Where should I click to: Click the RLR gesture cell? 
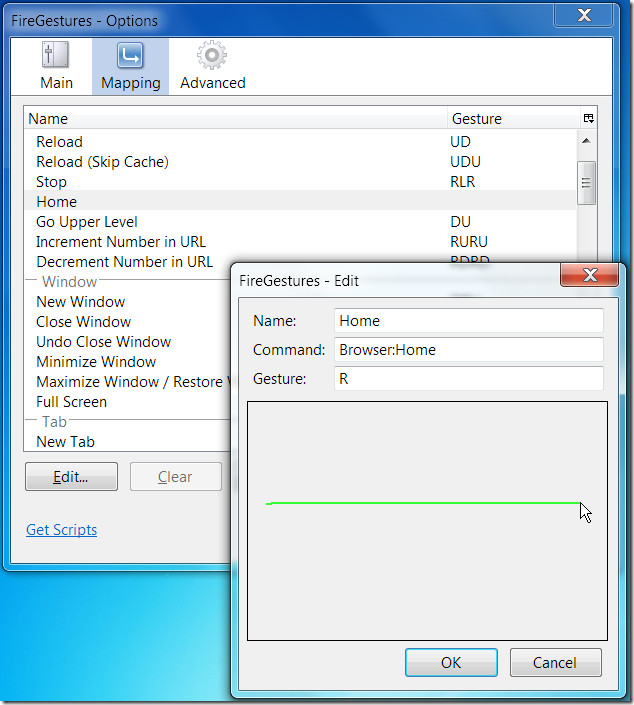pyautogui.click(x=463, y=182)
